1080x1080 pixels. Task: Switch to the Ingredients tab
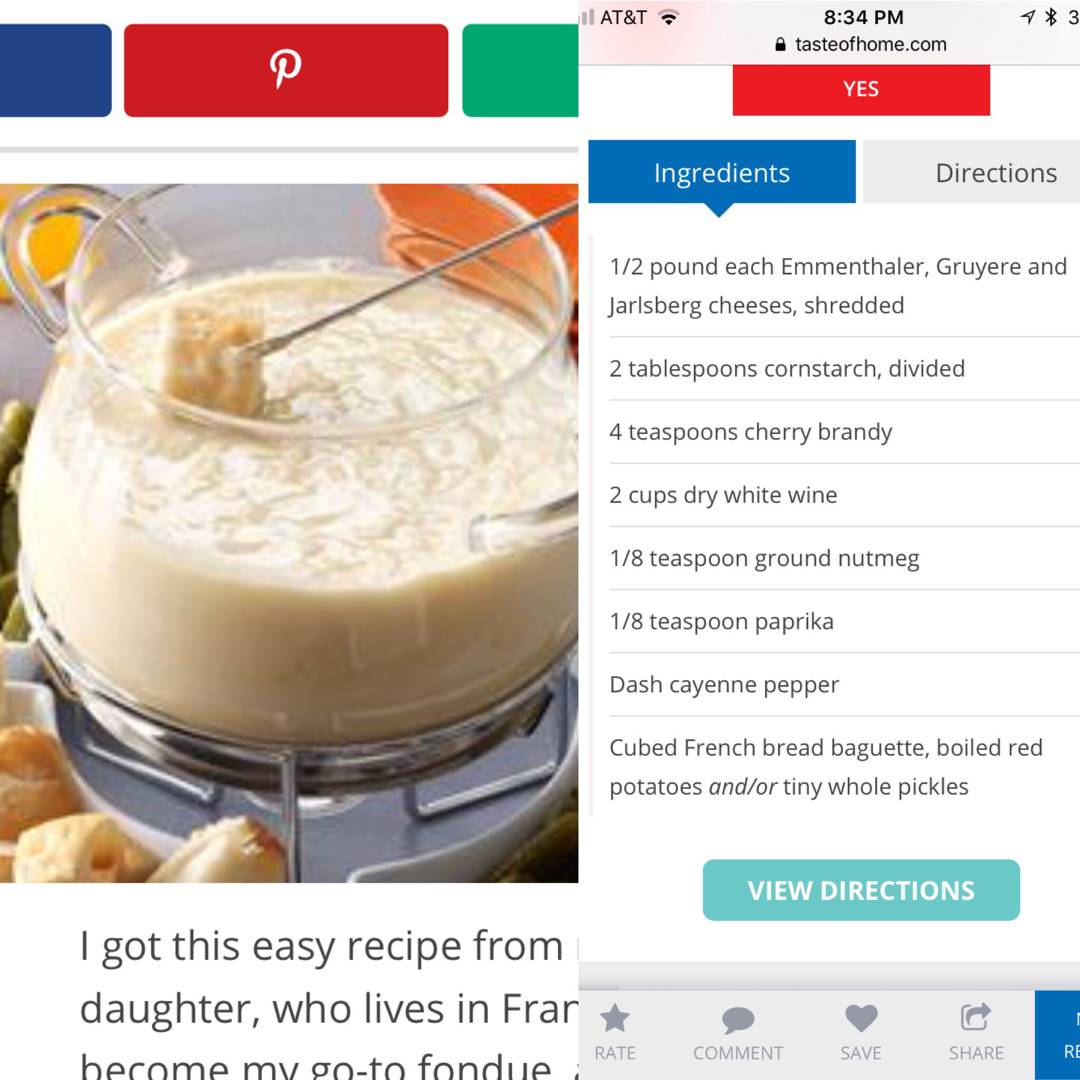point(722,172)
